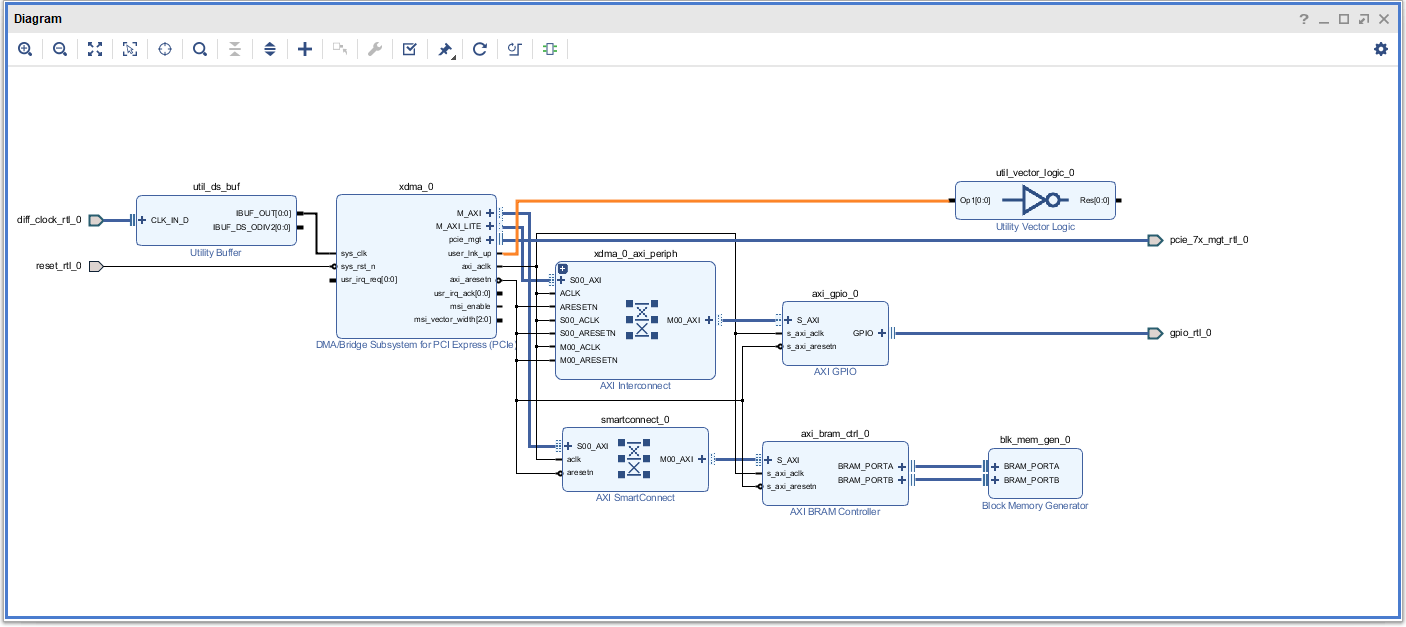Activate the Select Area tool icon
The height and width of the screenshot is (627, 1406).
130,49
